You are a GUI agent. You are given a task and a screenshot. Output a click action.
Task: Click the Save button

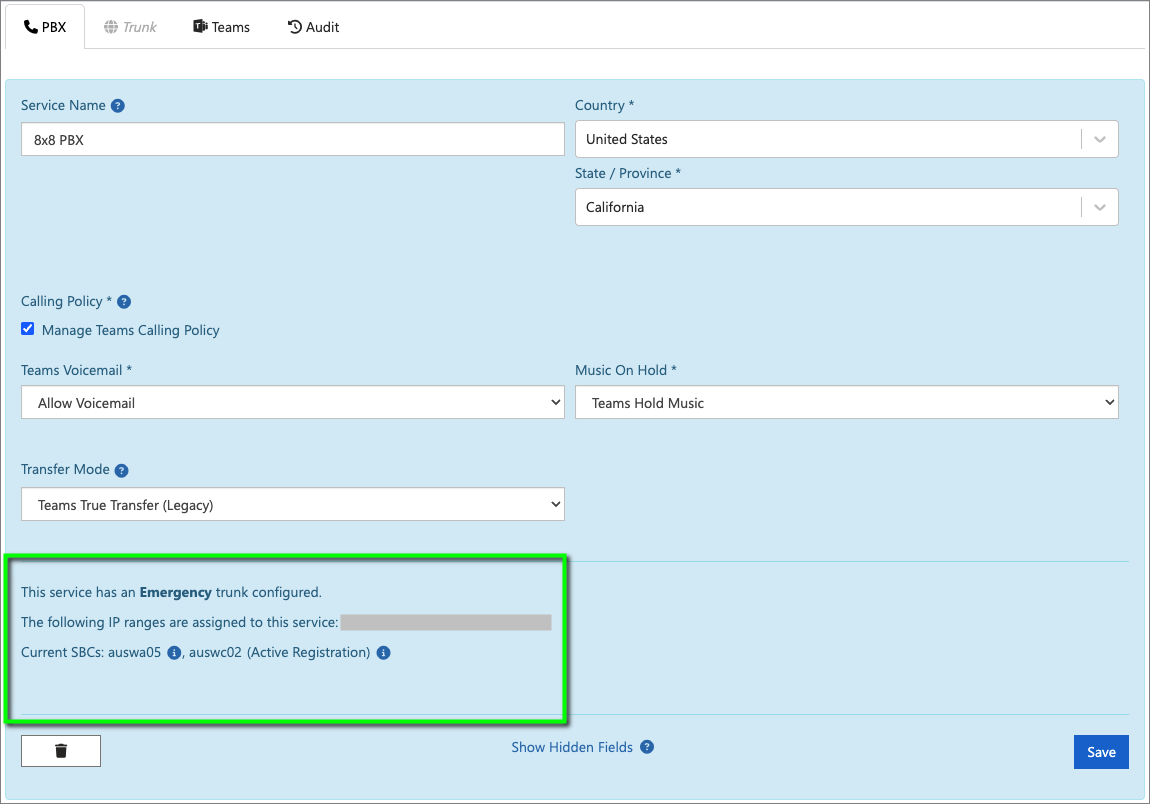(1101, 752)
